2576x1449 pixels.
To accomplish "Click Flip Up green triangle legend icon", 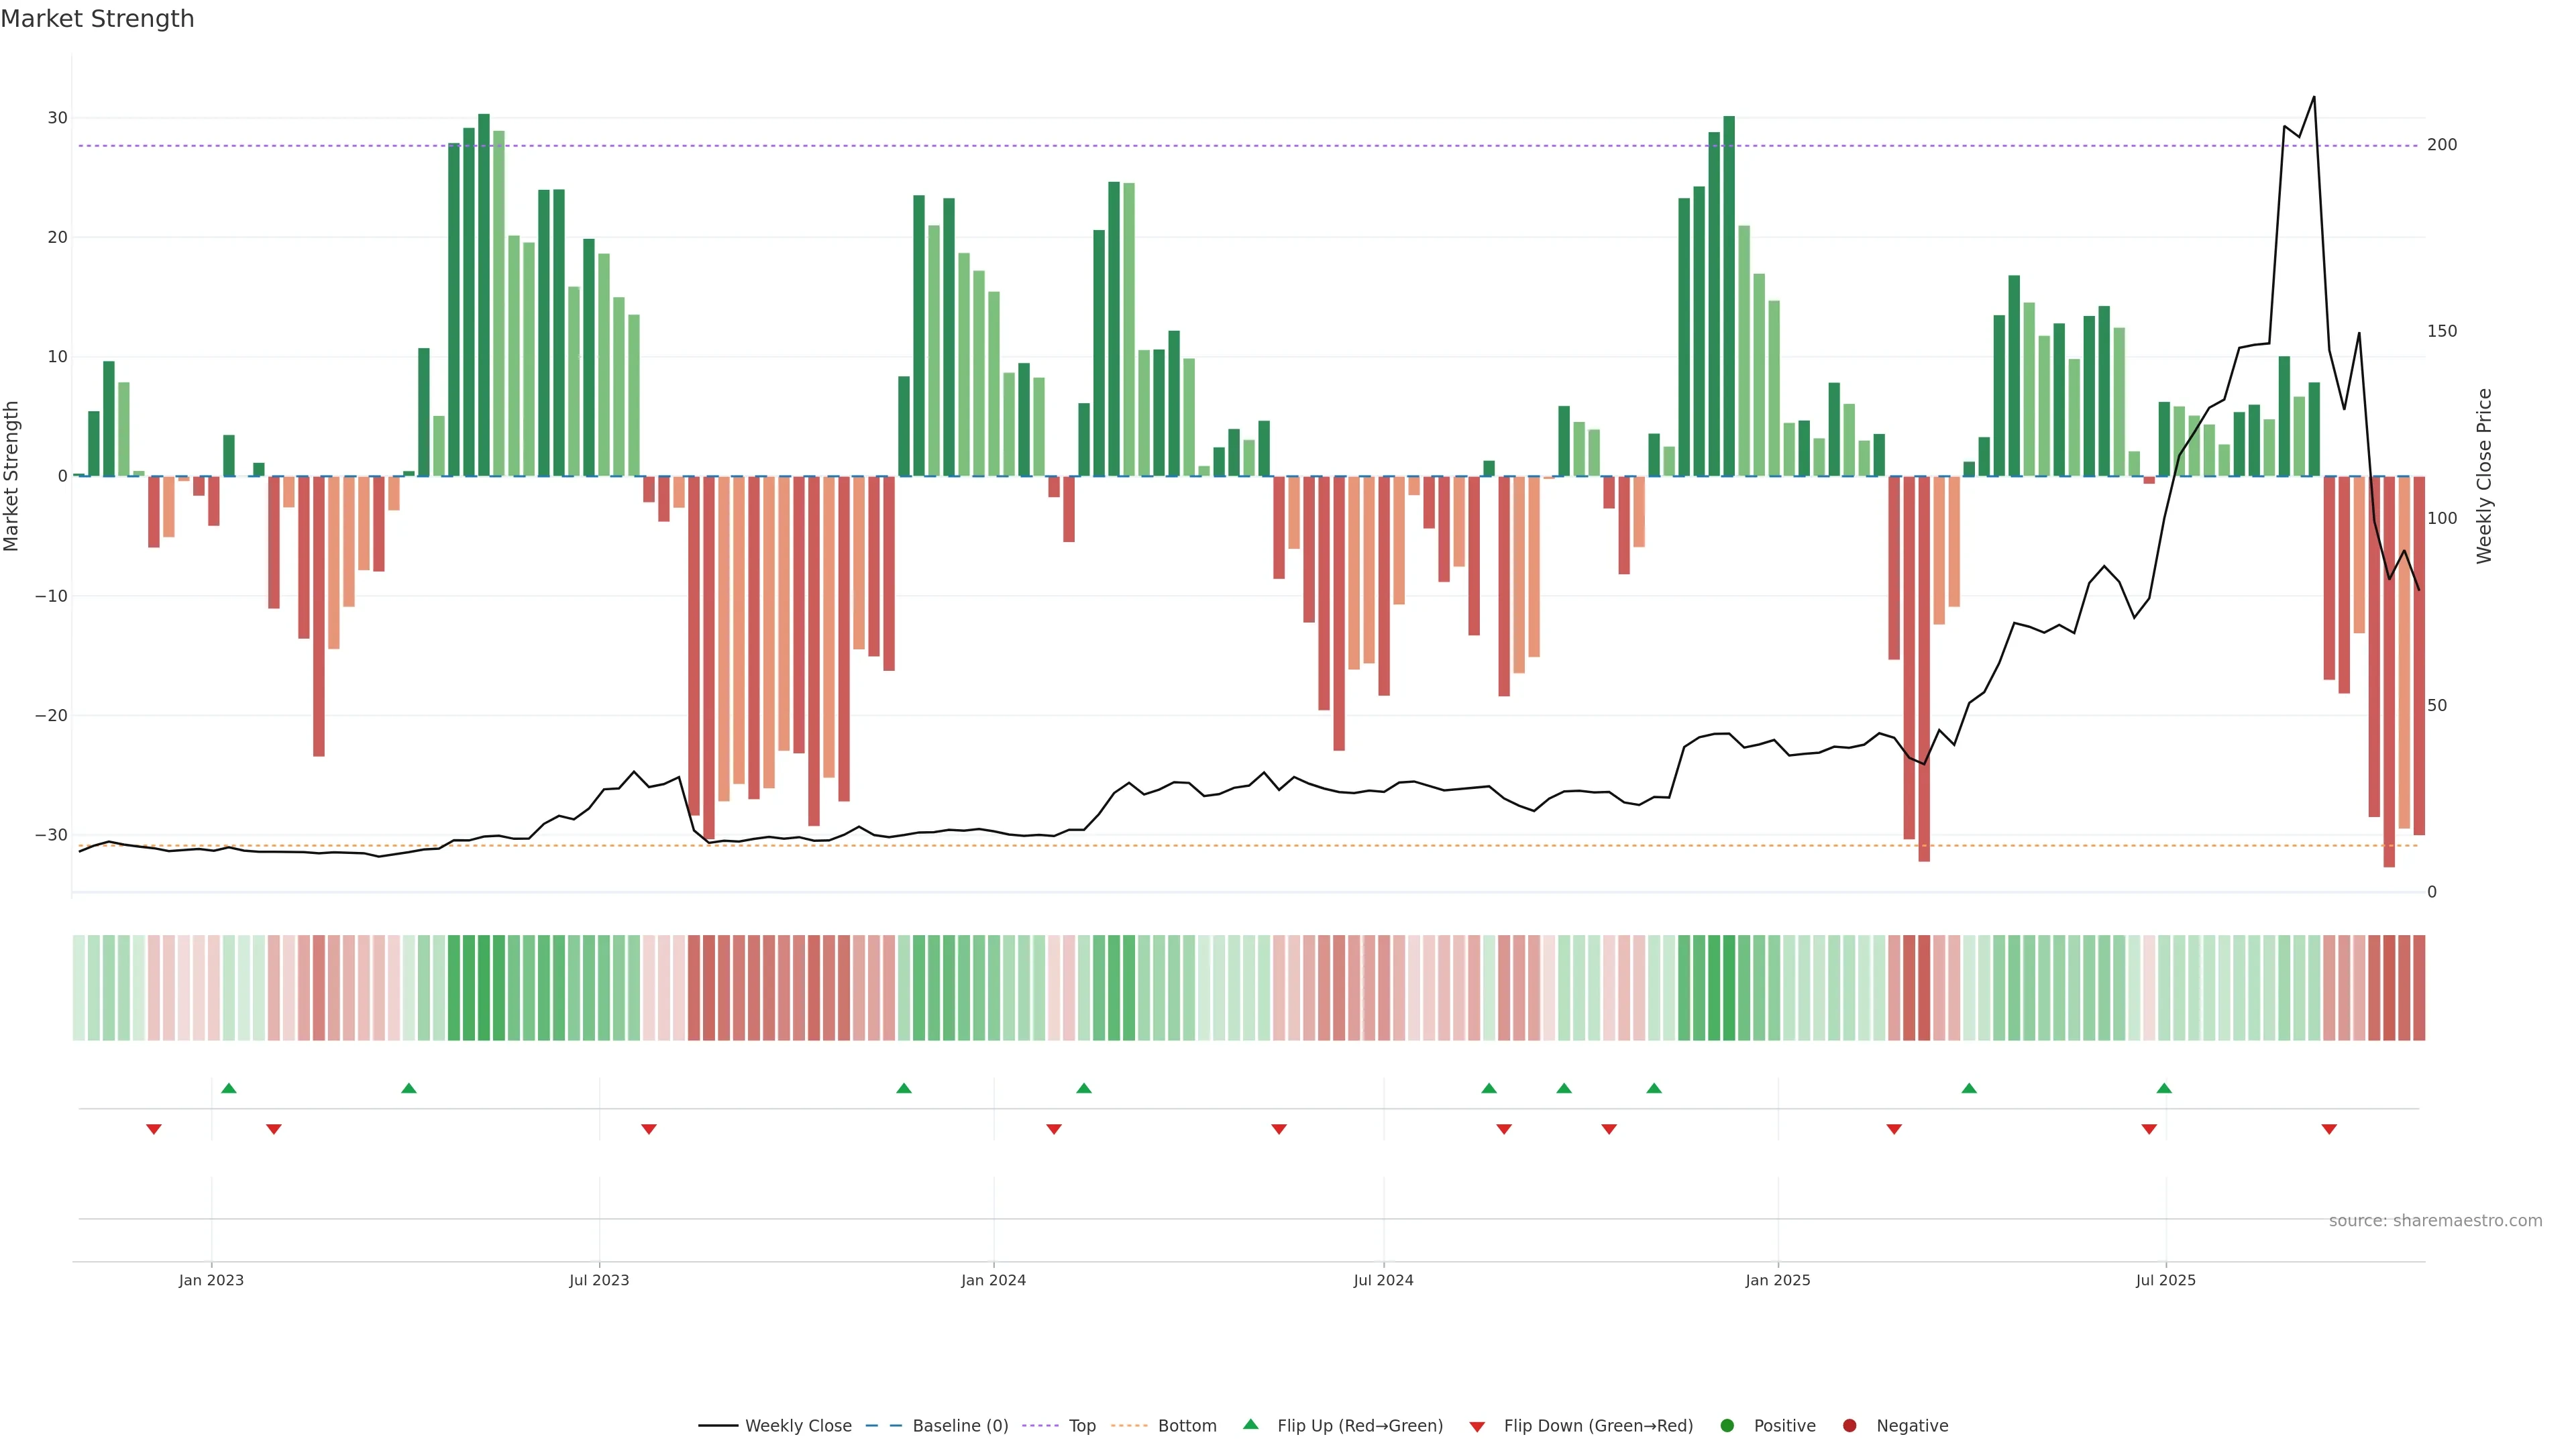I will tap(1250, 1424).
